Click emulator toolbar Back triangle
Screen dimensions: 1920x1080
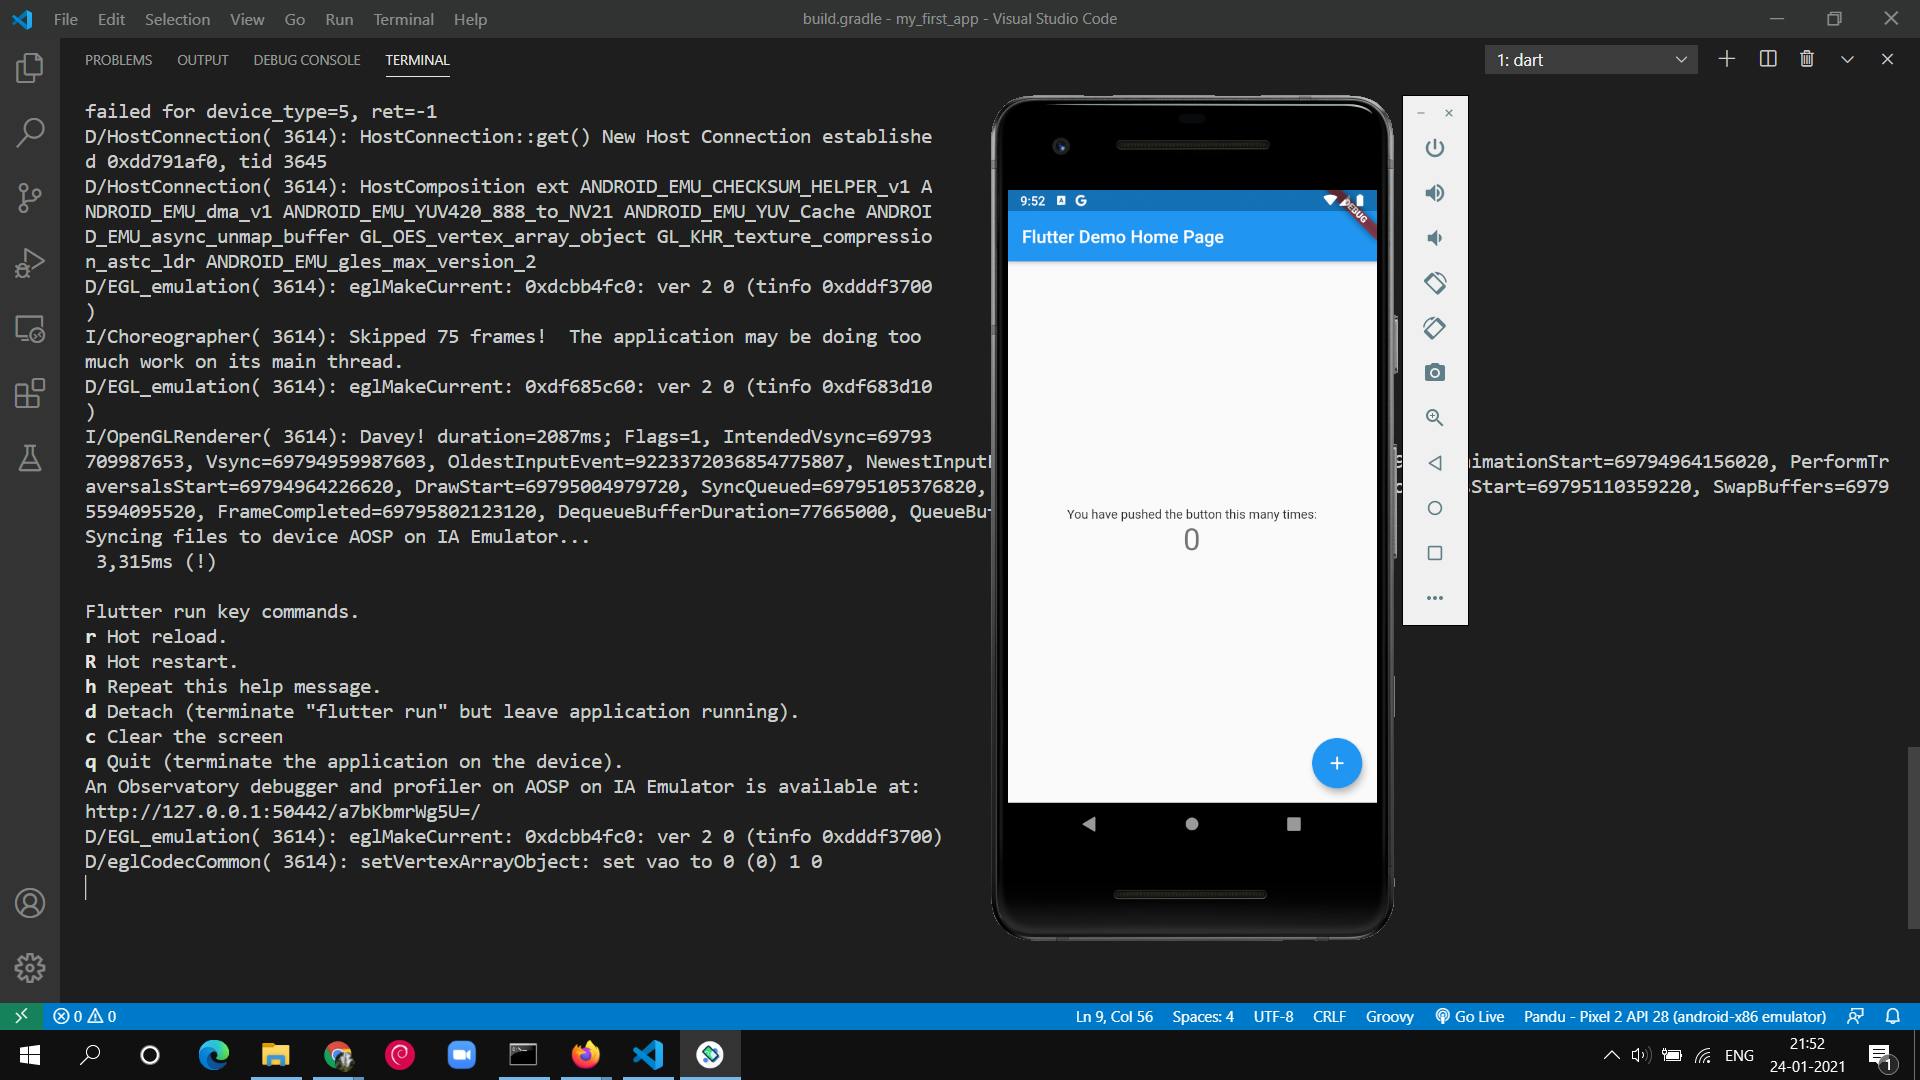point(1435,463)
